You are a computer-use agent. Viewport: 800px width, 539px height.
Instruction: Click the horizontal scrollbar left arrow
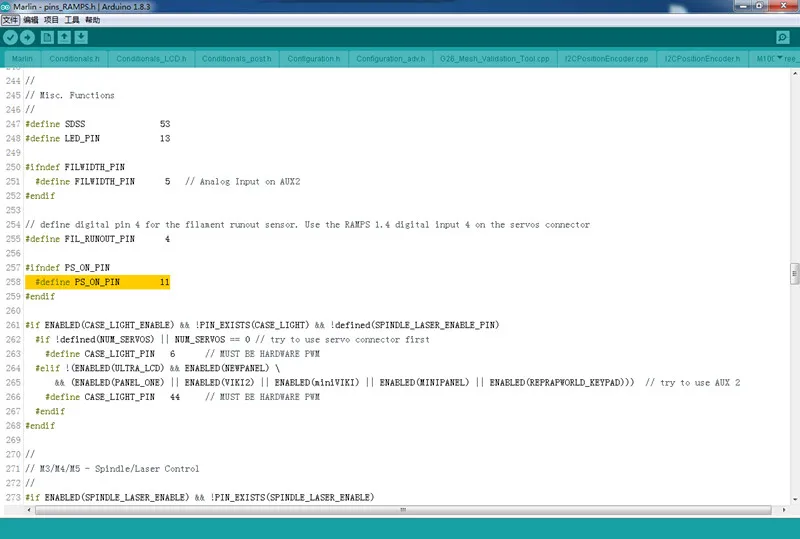point(29,510)
